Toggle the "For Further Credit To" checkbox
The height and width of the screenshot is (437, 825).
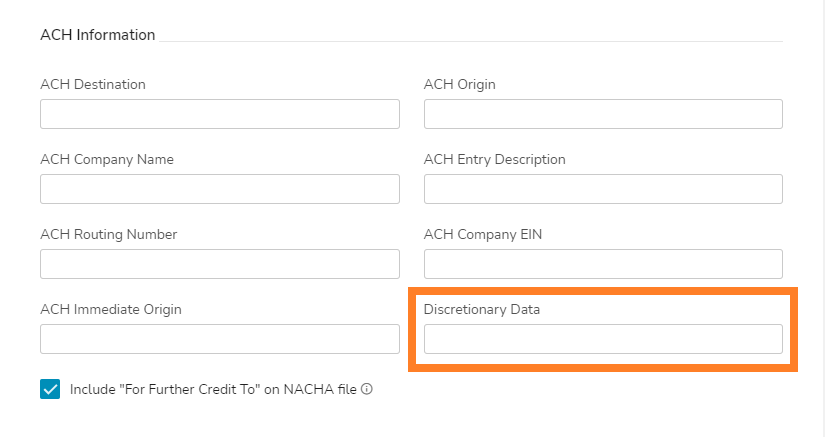pyautogui.click(x=50, y=389)
